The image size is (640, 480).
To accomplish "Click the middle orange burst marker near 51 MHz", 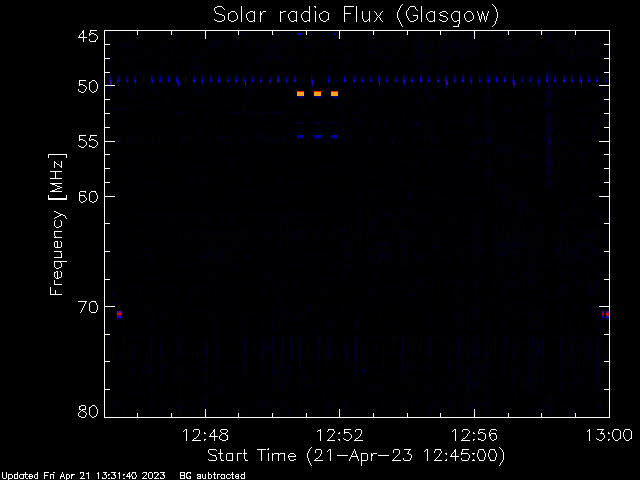I will click(x=317, y=94).
